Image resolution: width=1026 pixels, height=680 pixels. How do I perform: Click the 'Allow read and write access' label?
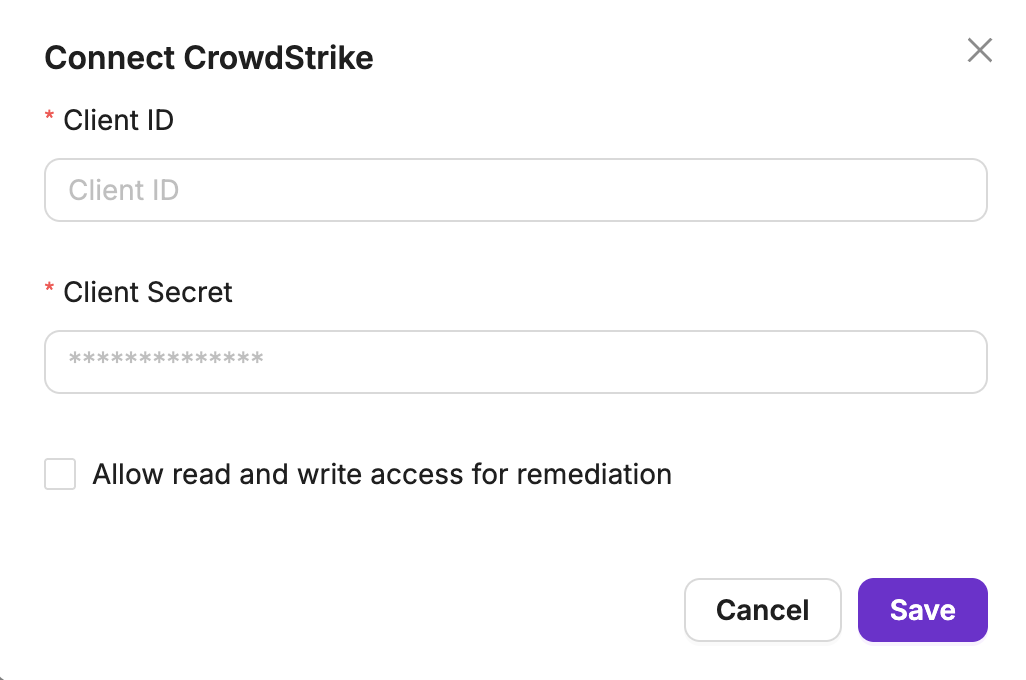point(381,474)
